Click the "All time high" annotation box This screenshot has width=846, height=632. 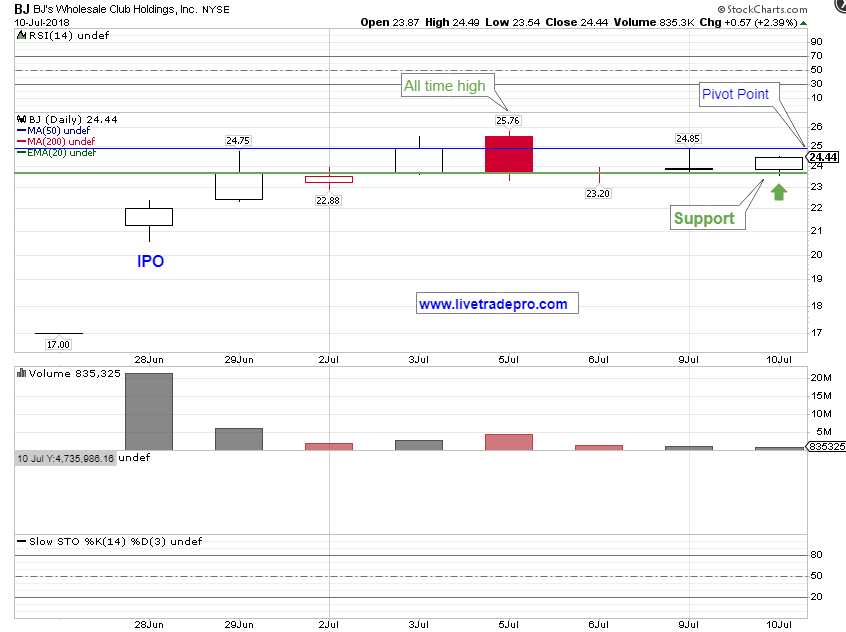coord(444,86)
